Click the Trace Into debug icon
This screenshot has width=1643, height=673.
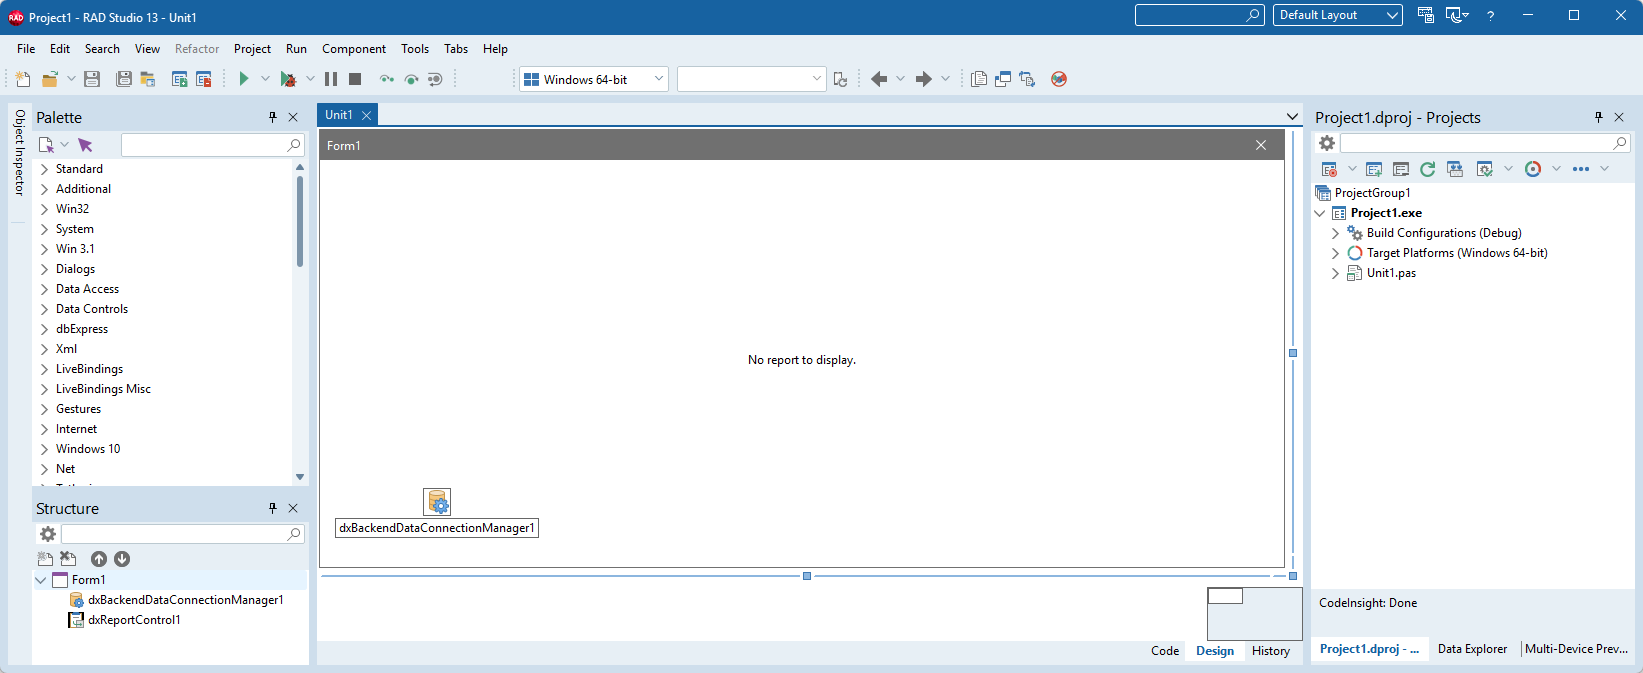387,79
